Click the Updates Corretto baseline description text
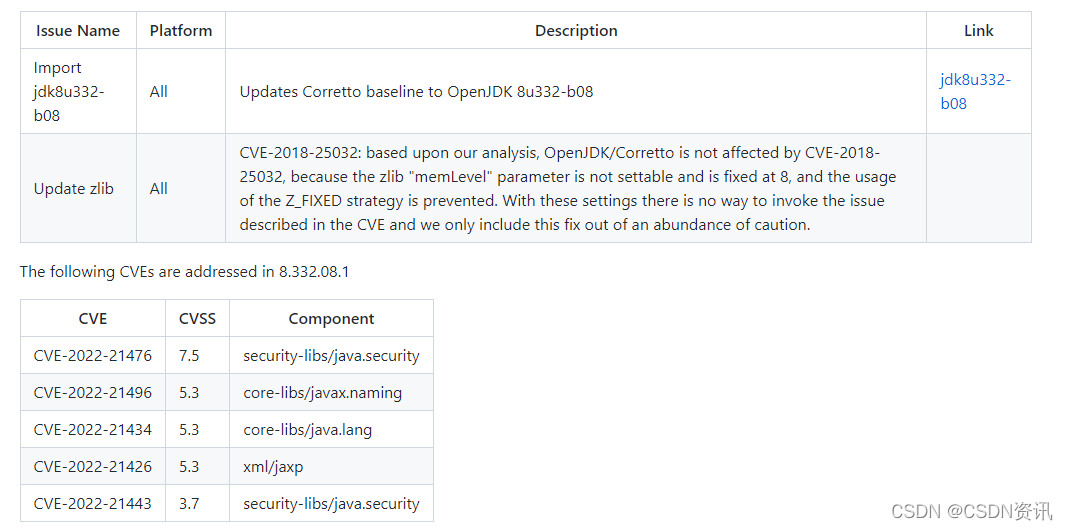 tap(416, 92)
